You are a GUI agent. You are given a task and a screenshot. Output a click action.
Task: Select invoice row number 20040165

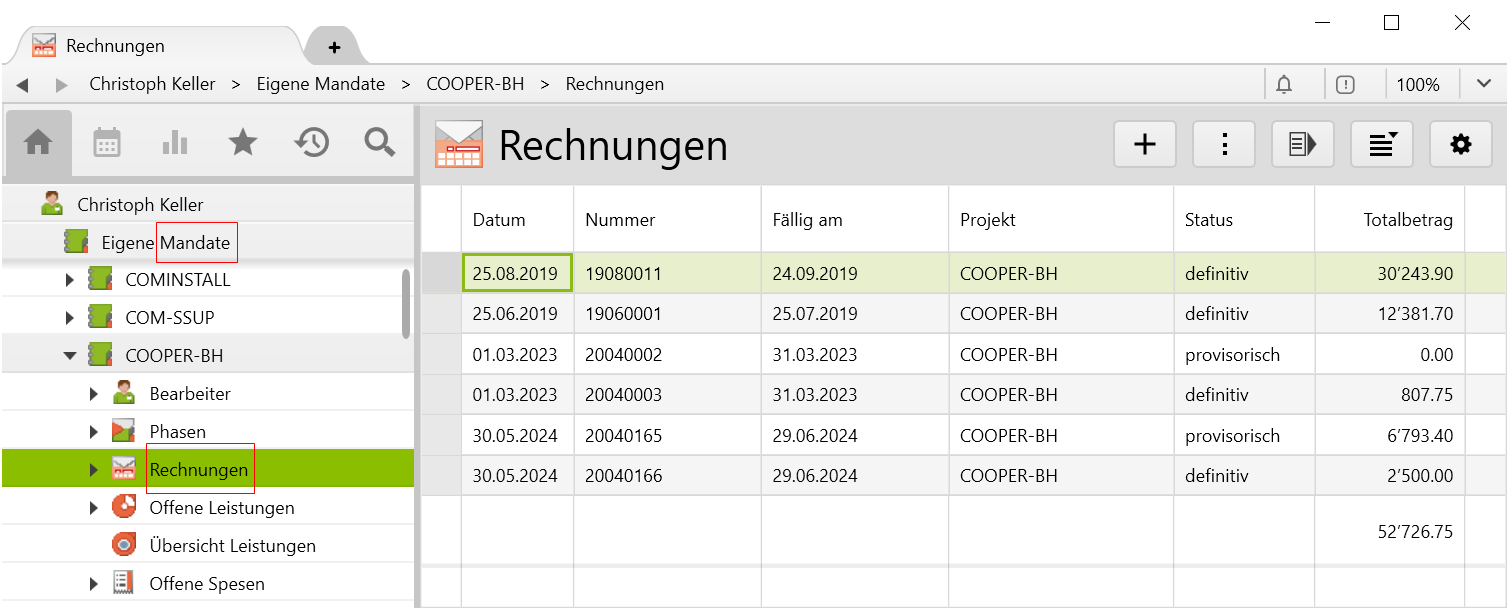624,436
